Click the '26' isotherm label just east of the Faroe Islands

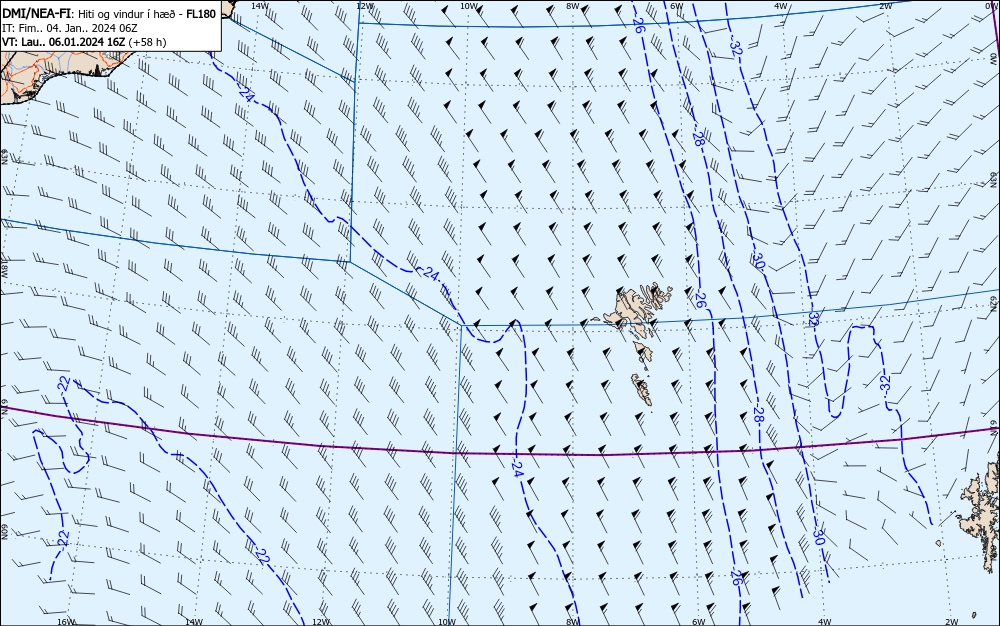point(700,300)
